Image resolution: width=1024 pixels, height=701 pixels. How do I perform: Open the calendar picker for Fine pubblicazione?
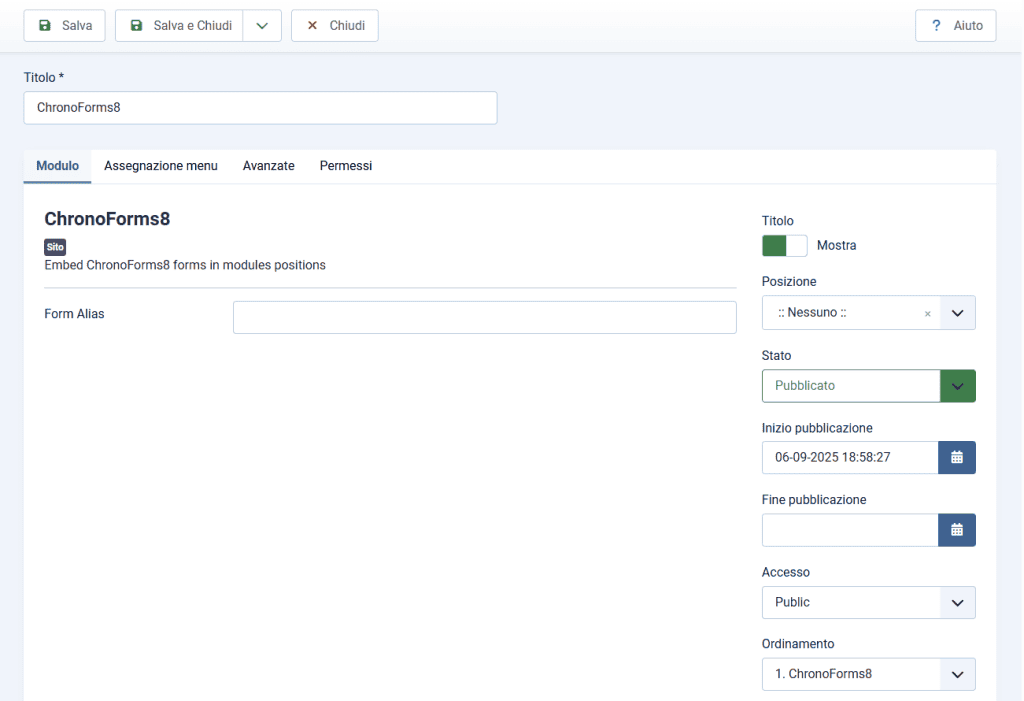[957, 530]
